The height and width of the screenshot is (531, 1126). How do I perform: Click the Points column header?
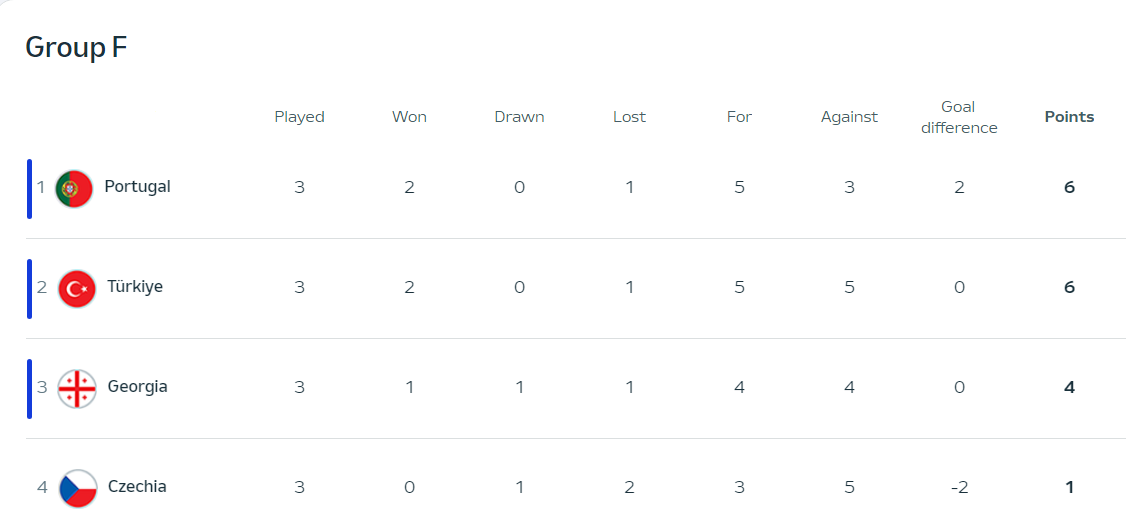click(x=1069, y=117)
